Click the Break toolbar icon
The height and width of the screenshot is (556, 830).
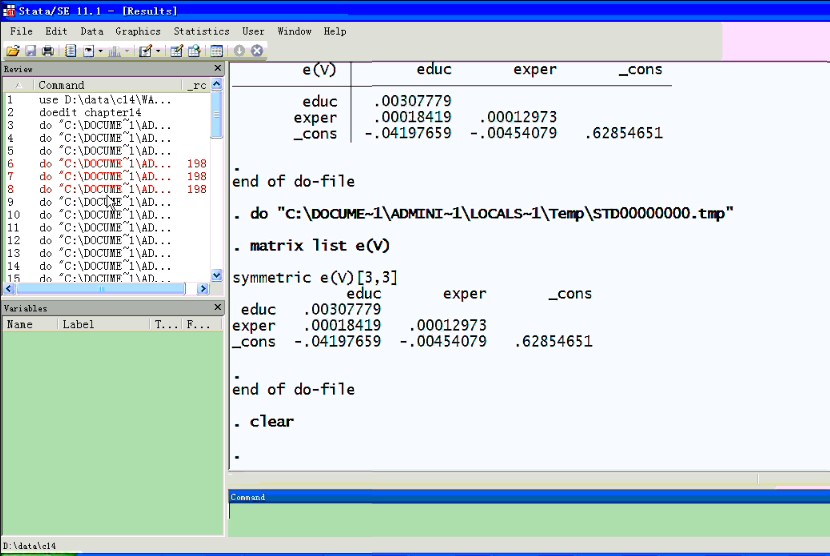257,51
